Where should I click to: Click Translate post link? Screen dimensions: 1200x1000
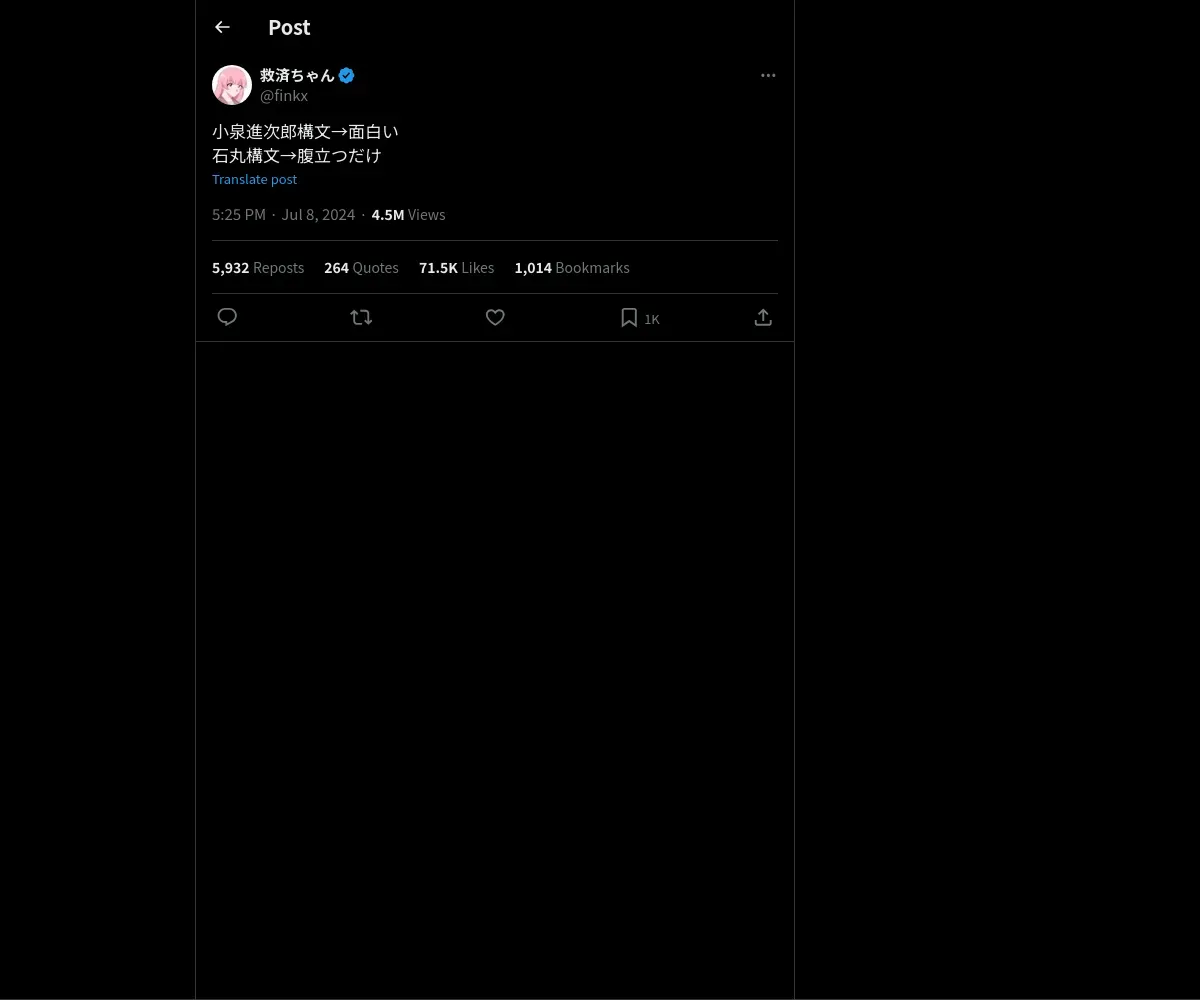254,179
